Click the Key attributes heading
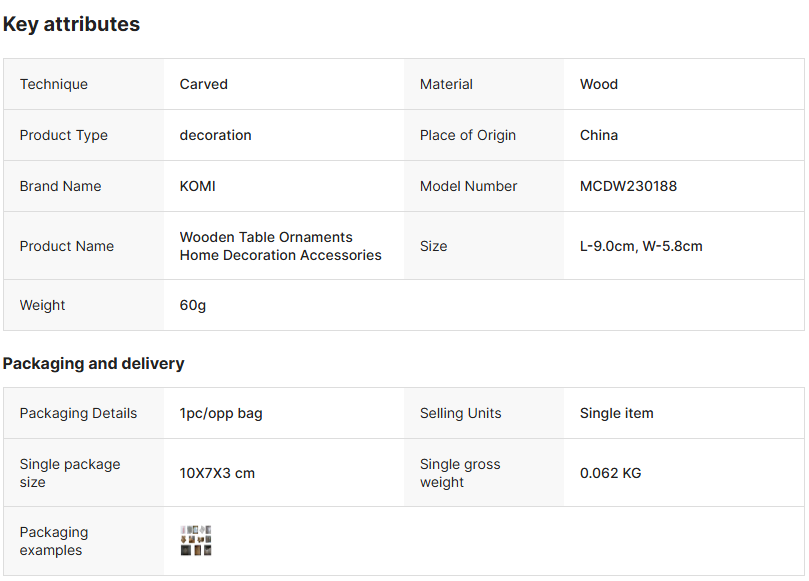Viewport: 809px width, 581px height. click(x=71, y=25)
